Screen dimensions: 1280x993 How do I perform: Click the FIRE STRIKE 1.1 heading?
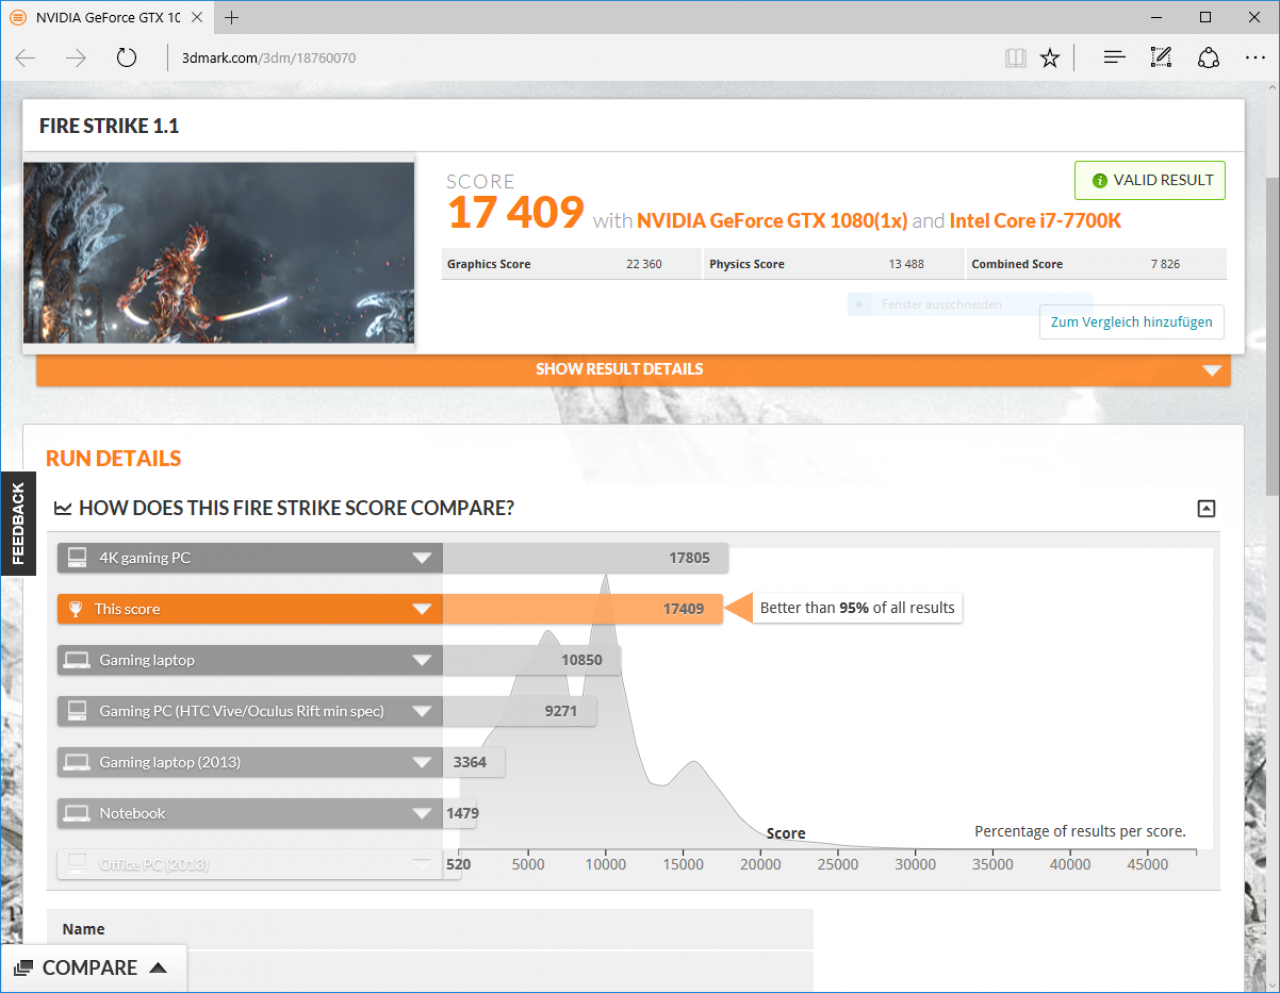(x=109, y=126)
